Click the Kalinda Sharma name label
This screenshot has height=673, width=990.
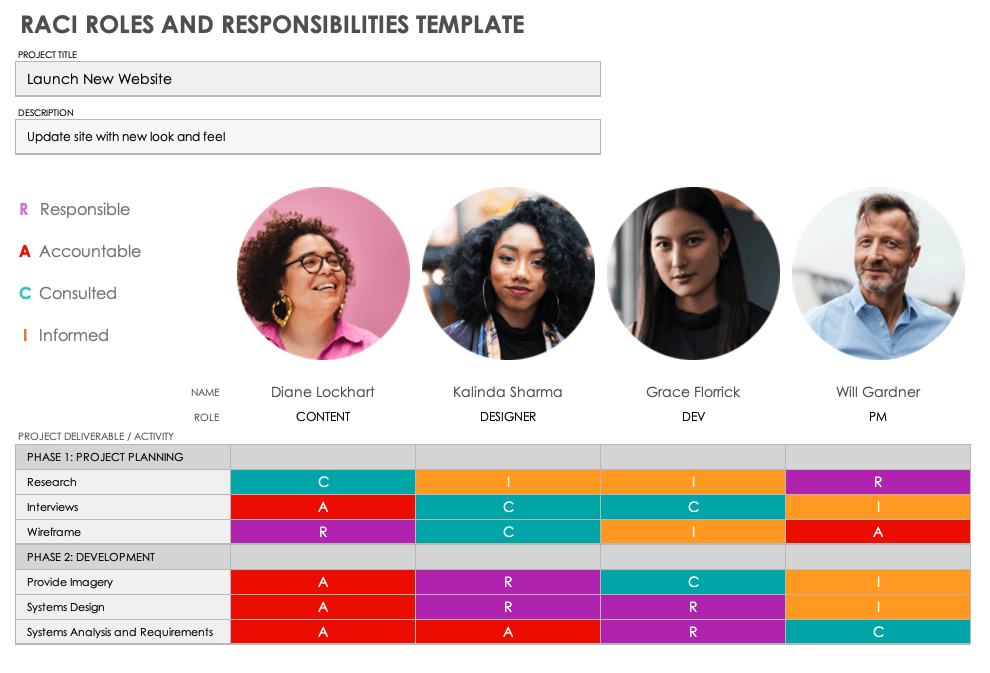point(508,392)
